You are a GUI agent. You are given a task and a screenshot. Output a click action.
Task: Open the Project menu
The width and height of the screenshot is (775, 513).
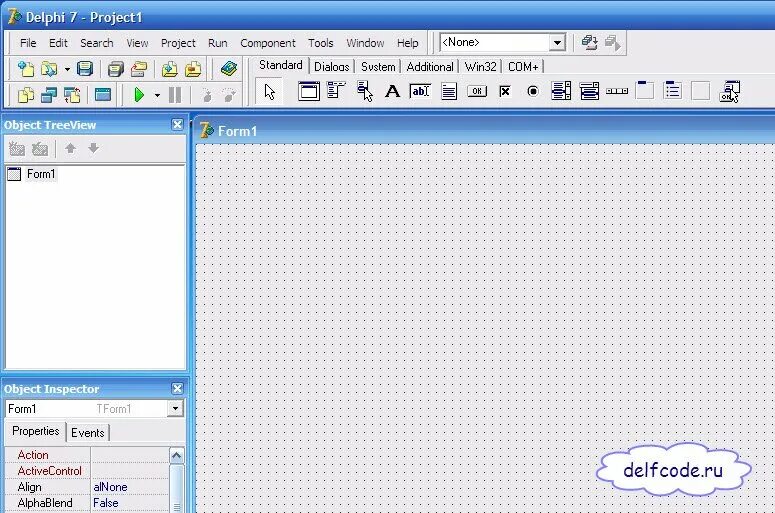[178, 43]
